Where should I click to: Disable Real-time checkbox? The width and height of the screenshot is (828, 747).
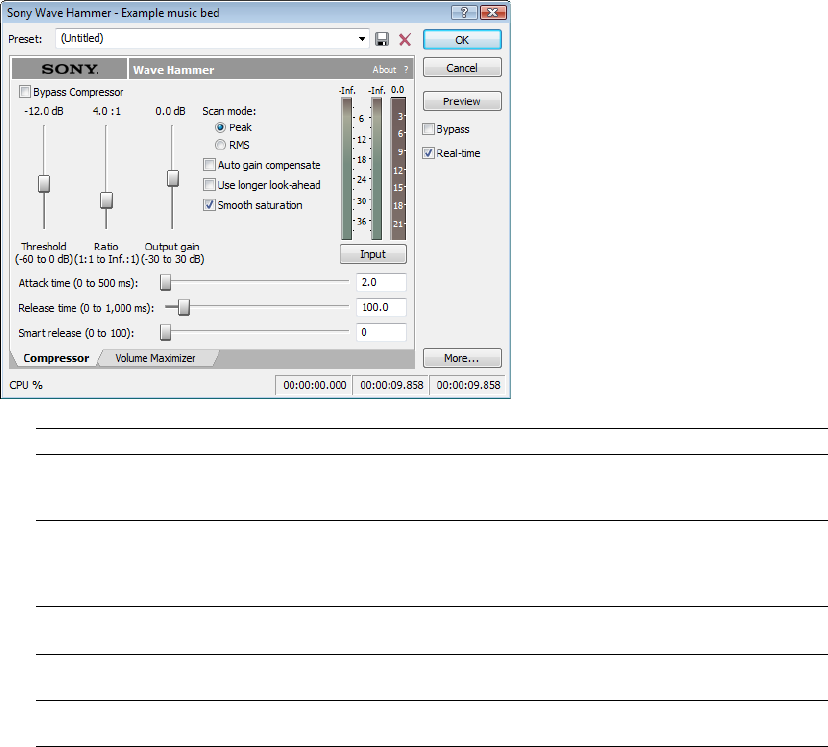(428, 153)
